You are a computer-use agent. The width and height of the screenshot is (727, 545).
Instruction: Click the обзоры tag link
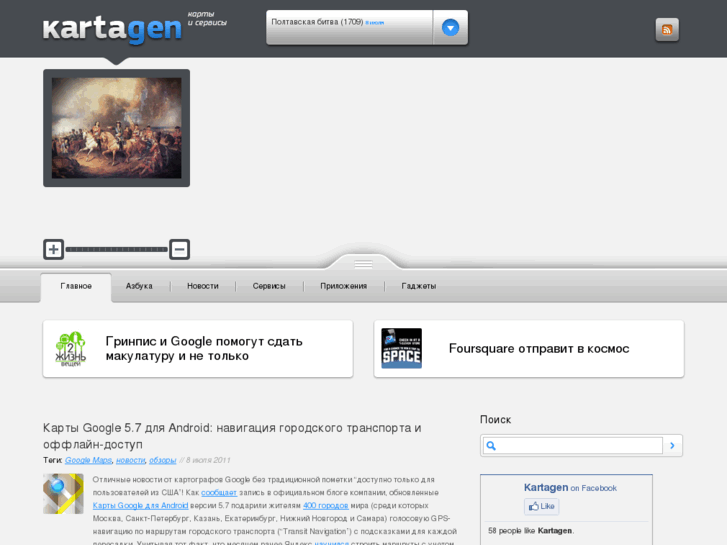coord(163,460)
